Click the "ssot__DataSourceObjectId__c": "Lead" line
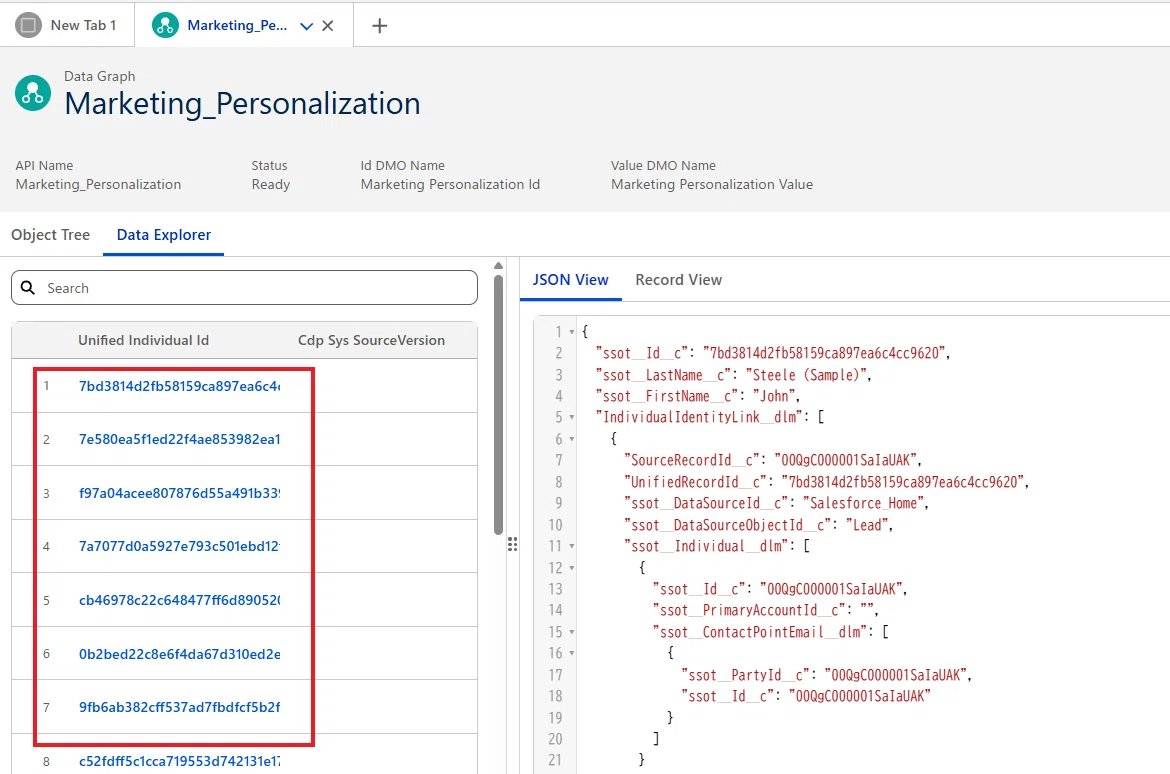Viewport: 1170px width, 774px height. (759, 525)
